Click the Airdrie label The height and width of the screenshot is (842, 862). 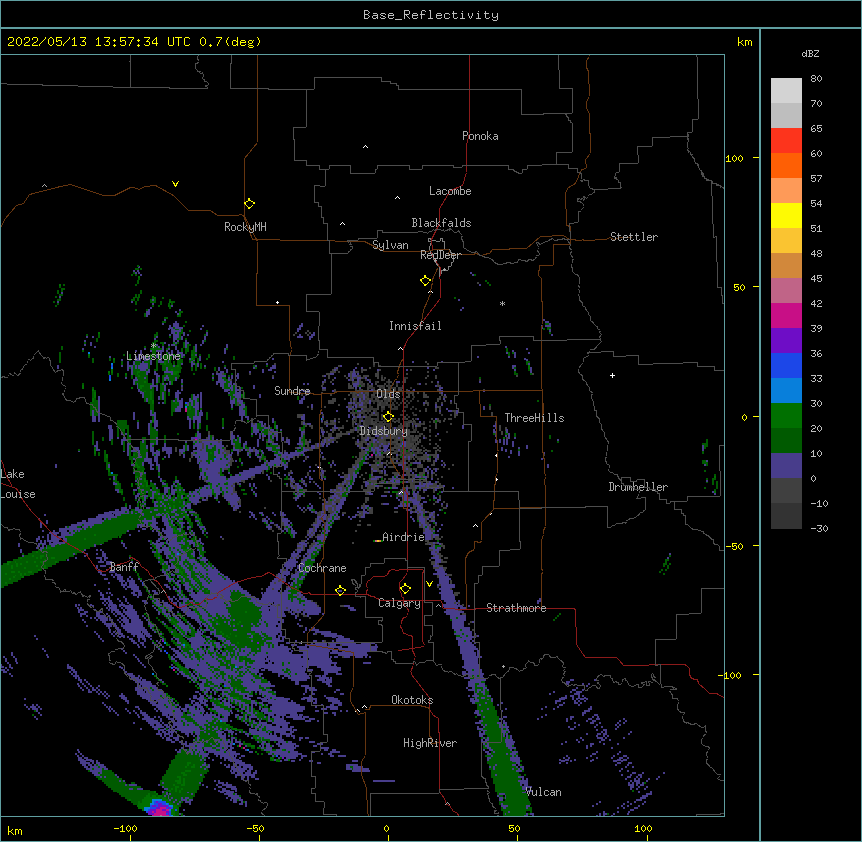coord(403,537)
